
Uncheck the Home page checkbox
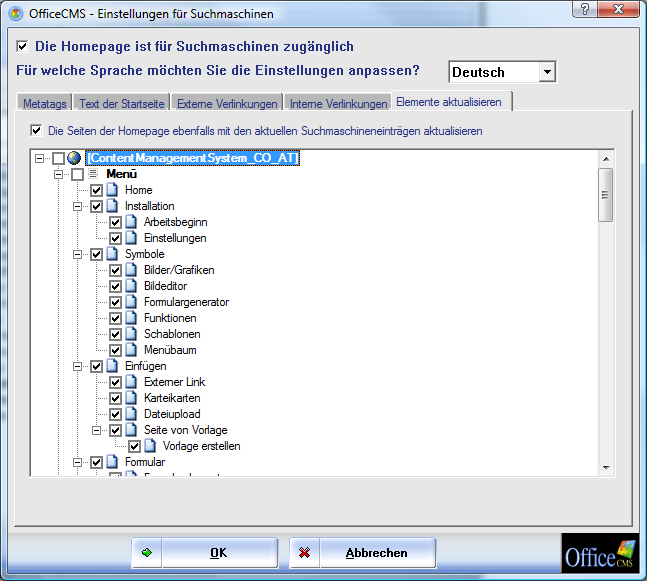(96, 190)
